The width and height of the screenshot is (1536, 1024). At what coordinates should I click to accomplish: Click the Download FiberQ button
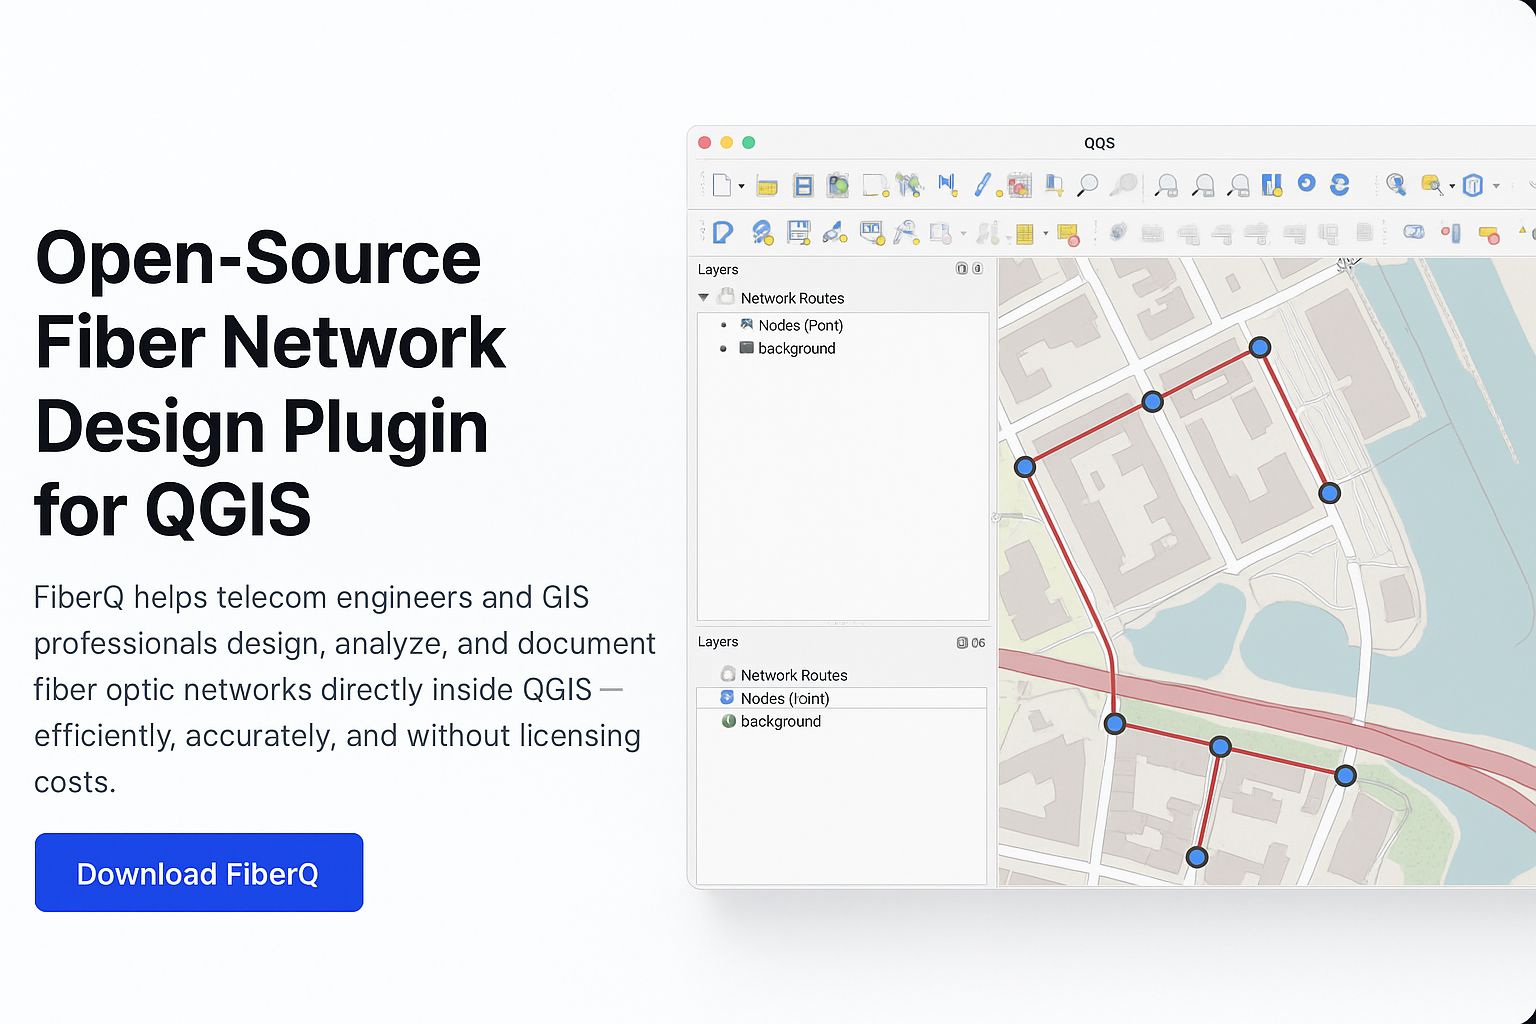pos(199,873)
